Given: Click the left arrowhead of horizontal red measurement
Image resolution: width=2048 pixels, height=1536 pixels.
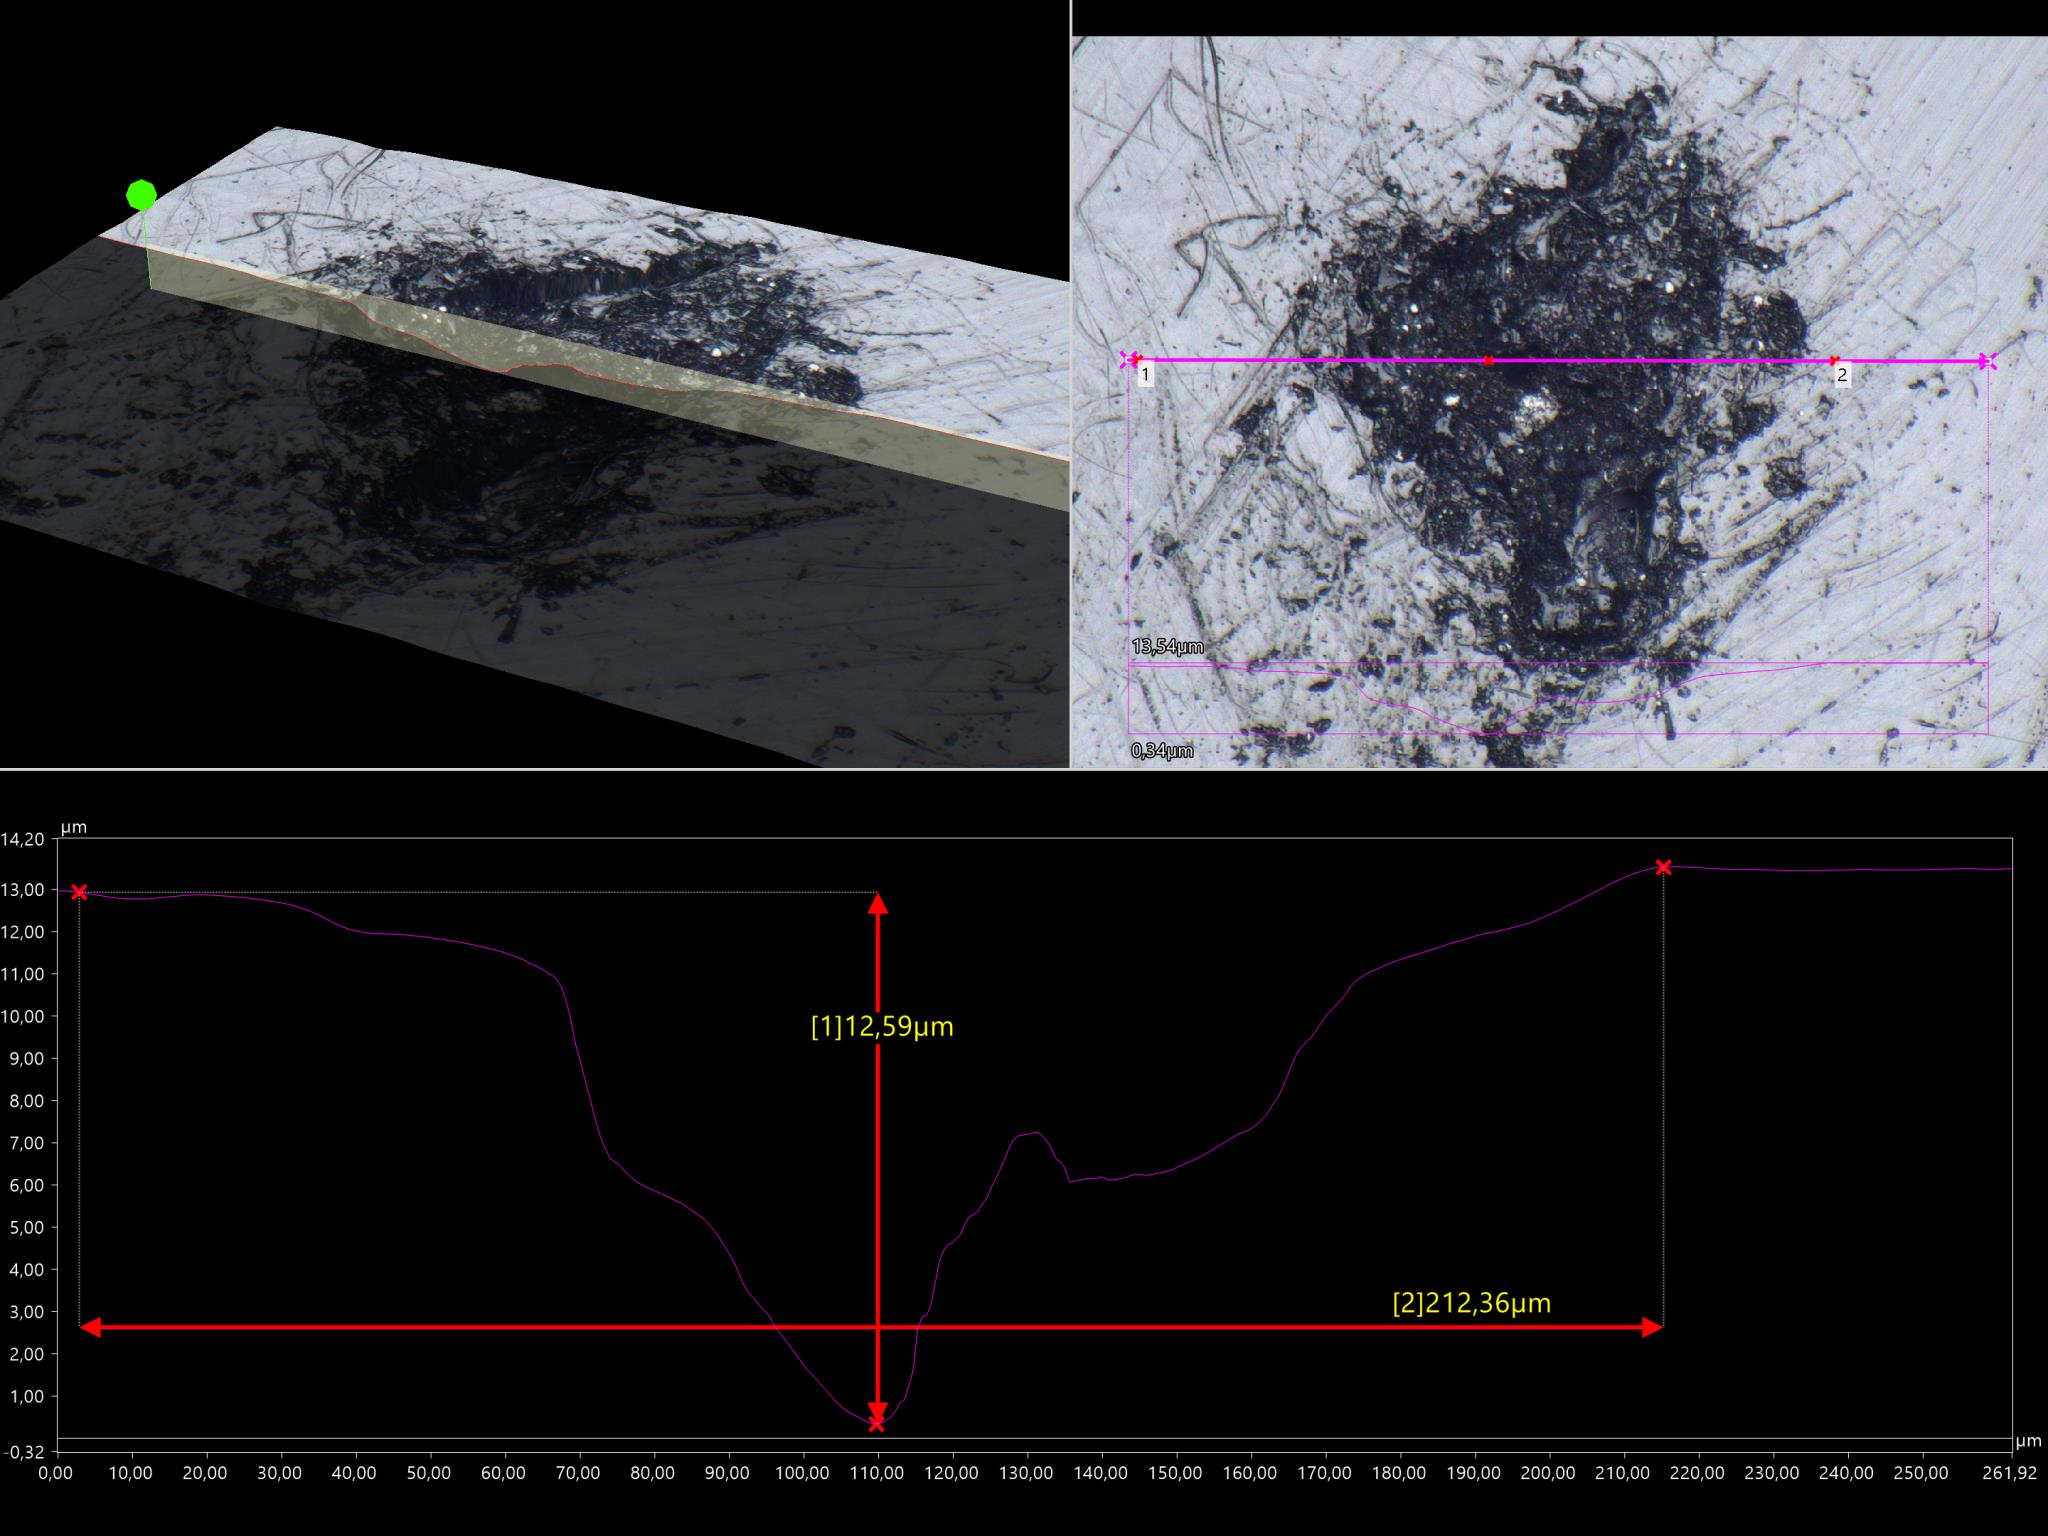Looking at the screenshot, I should click(90, 1327).
